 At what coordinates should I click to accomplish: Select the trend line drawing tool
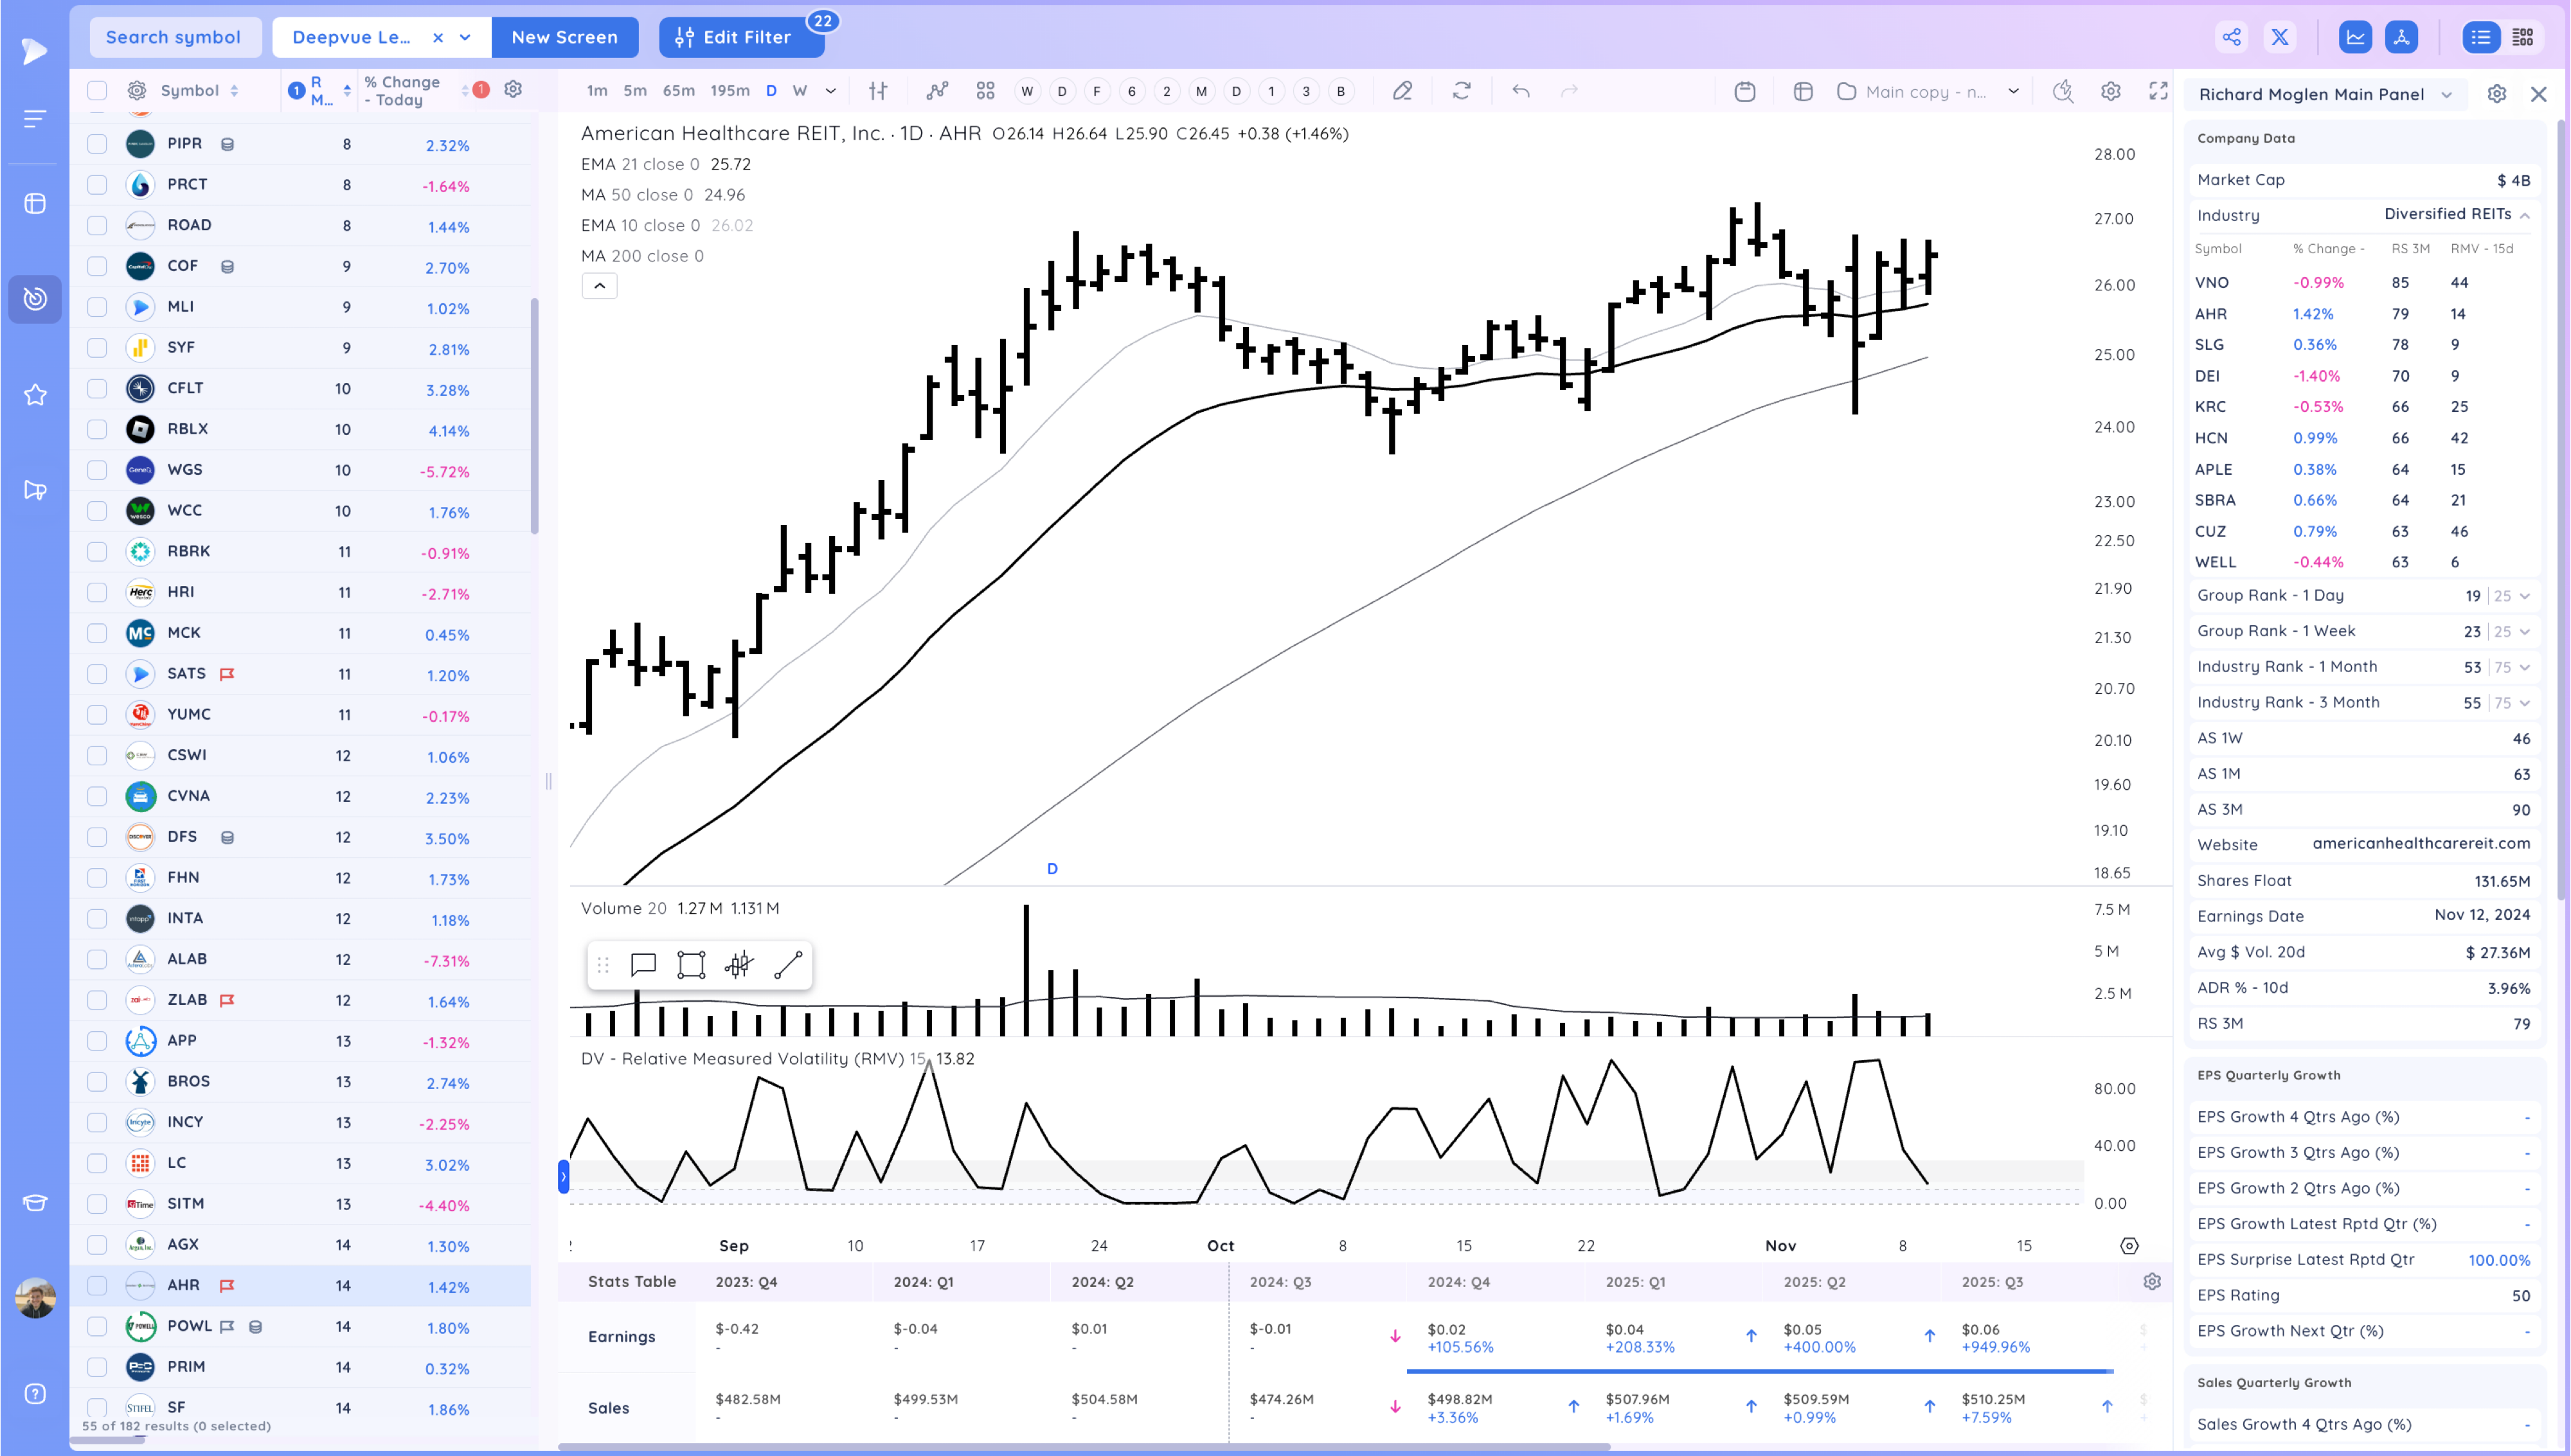click(787, 965)
